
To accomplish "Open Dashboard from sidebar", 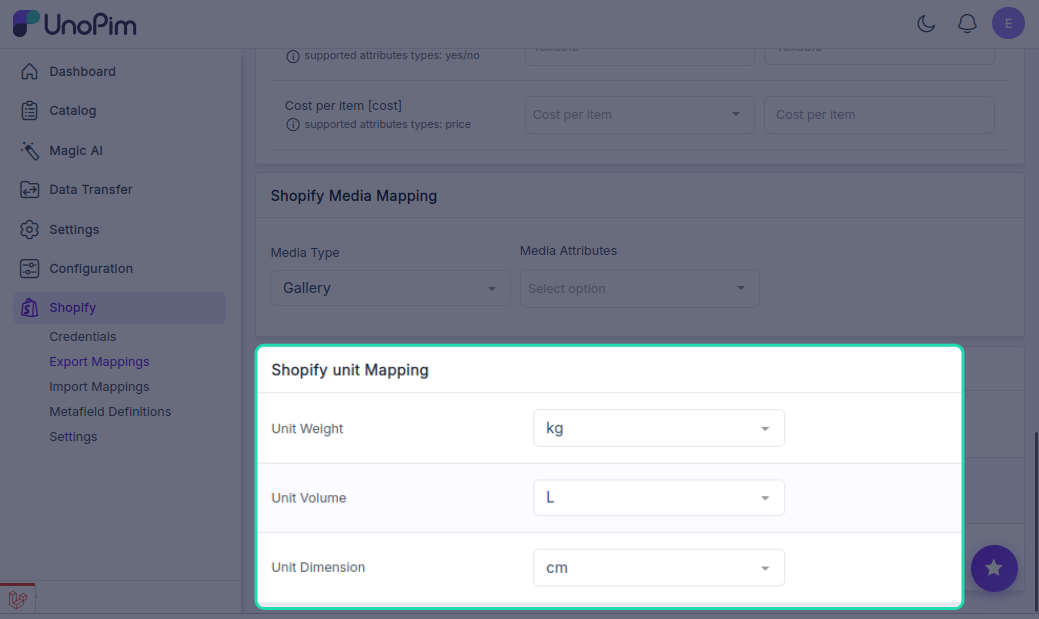I will [x=82, y=72].
